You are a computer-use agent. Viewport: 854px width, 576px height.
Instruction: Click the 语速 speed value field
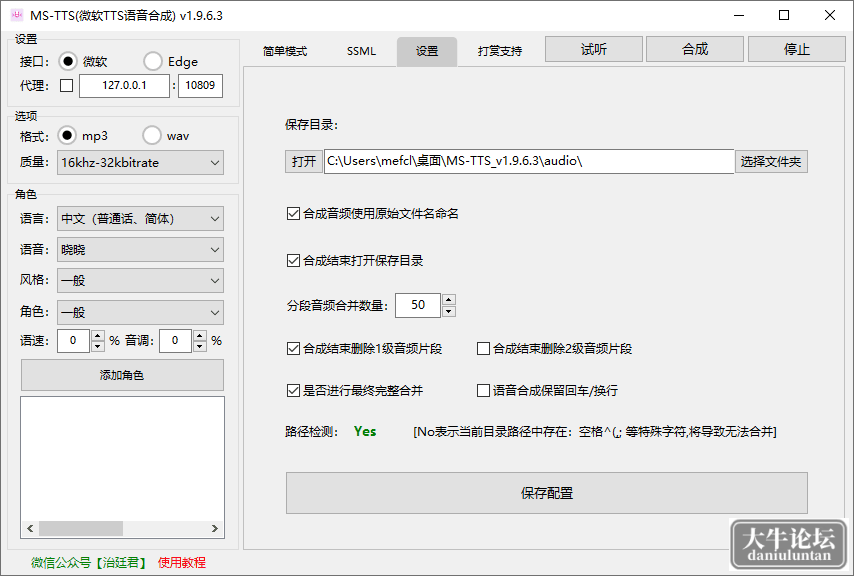pos(74,341)
